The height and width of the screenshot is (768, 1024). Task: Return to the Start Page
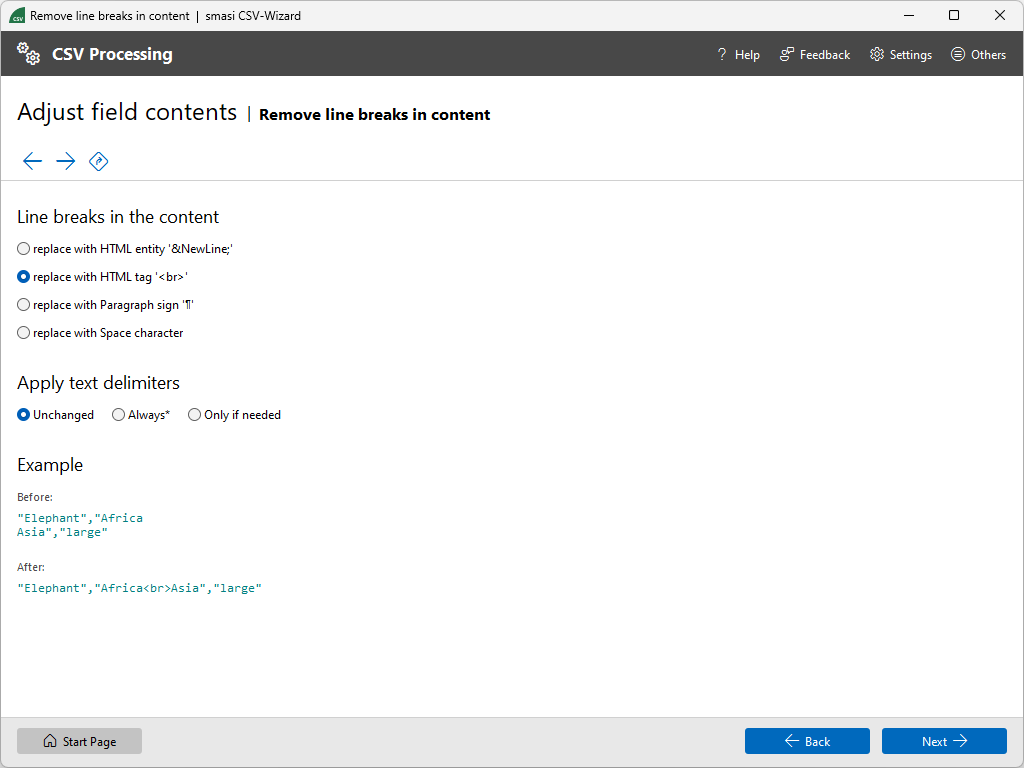[79, 741]
